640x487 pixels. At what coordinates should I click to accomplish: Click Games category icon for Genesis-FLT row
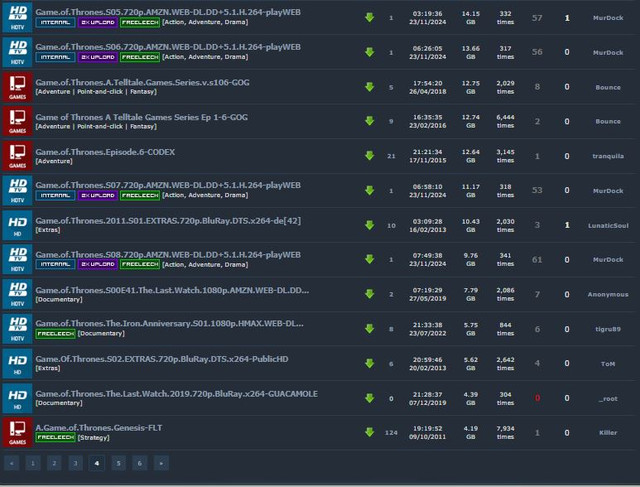17,432
